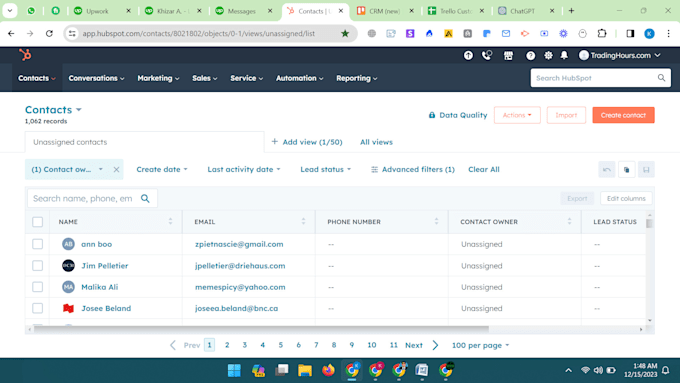Open the Automation menu
Screen dimensions: 680x383
(x=300, y=78)
